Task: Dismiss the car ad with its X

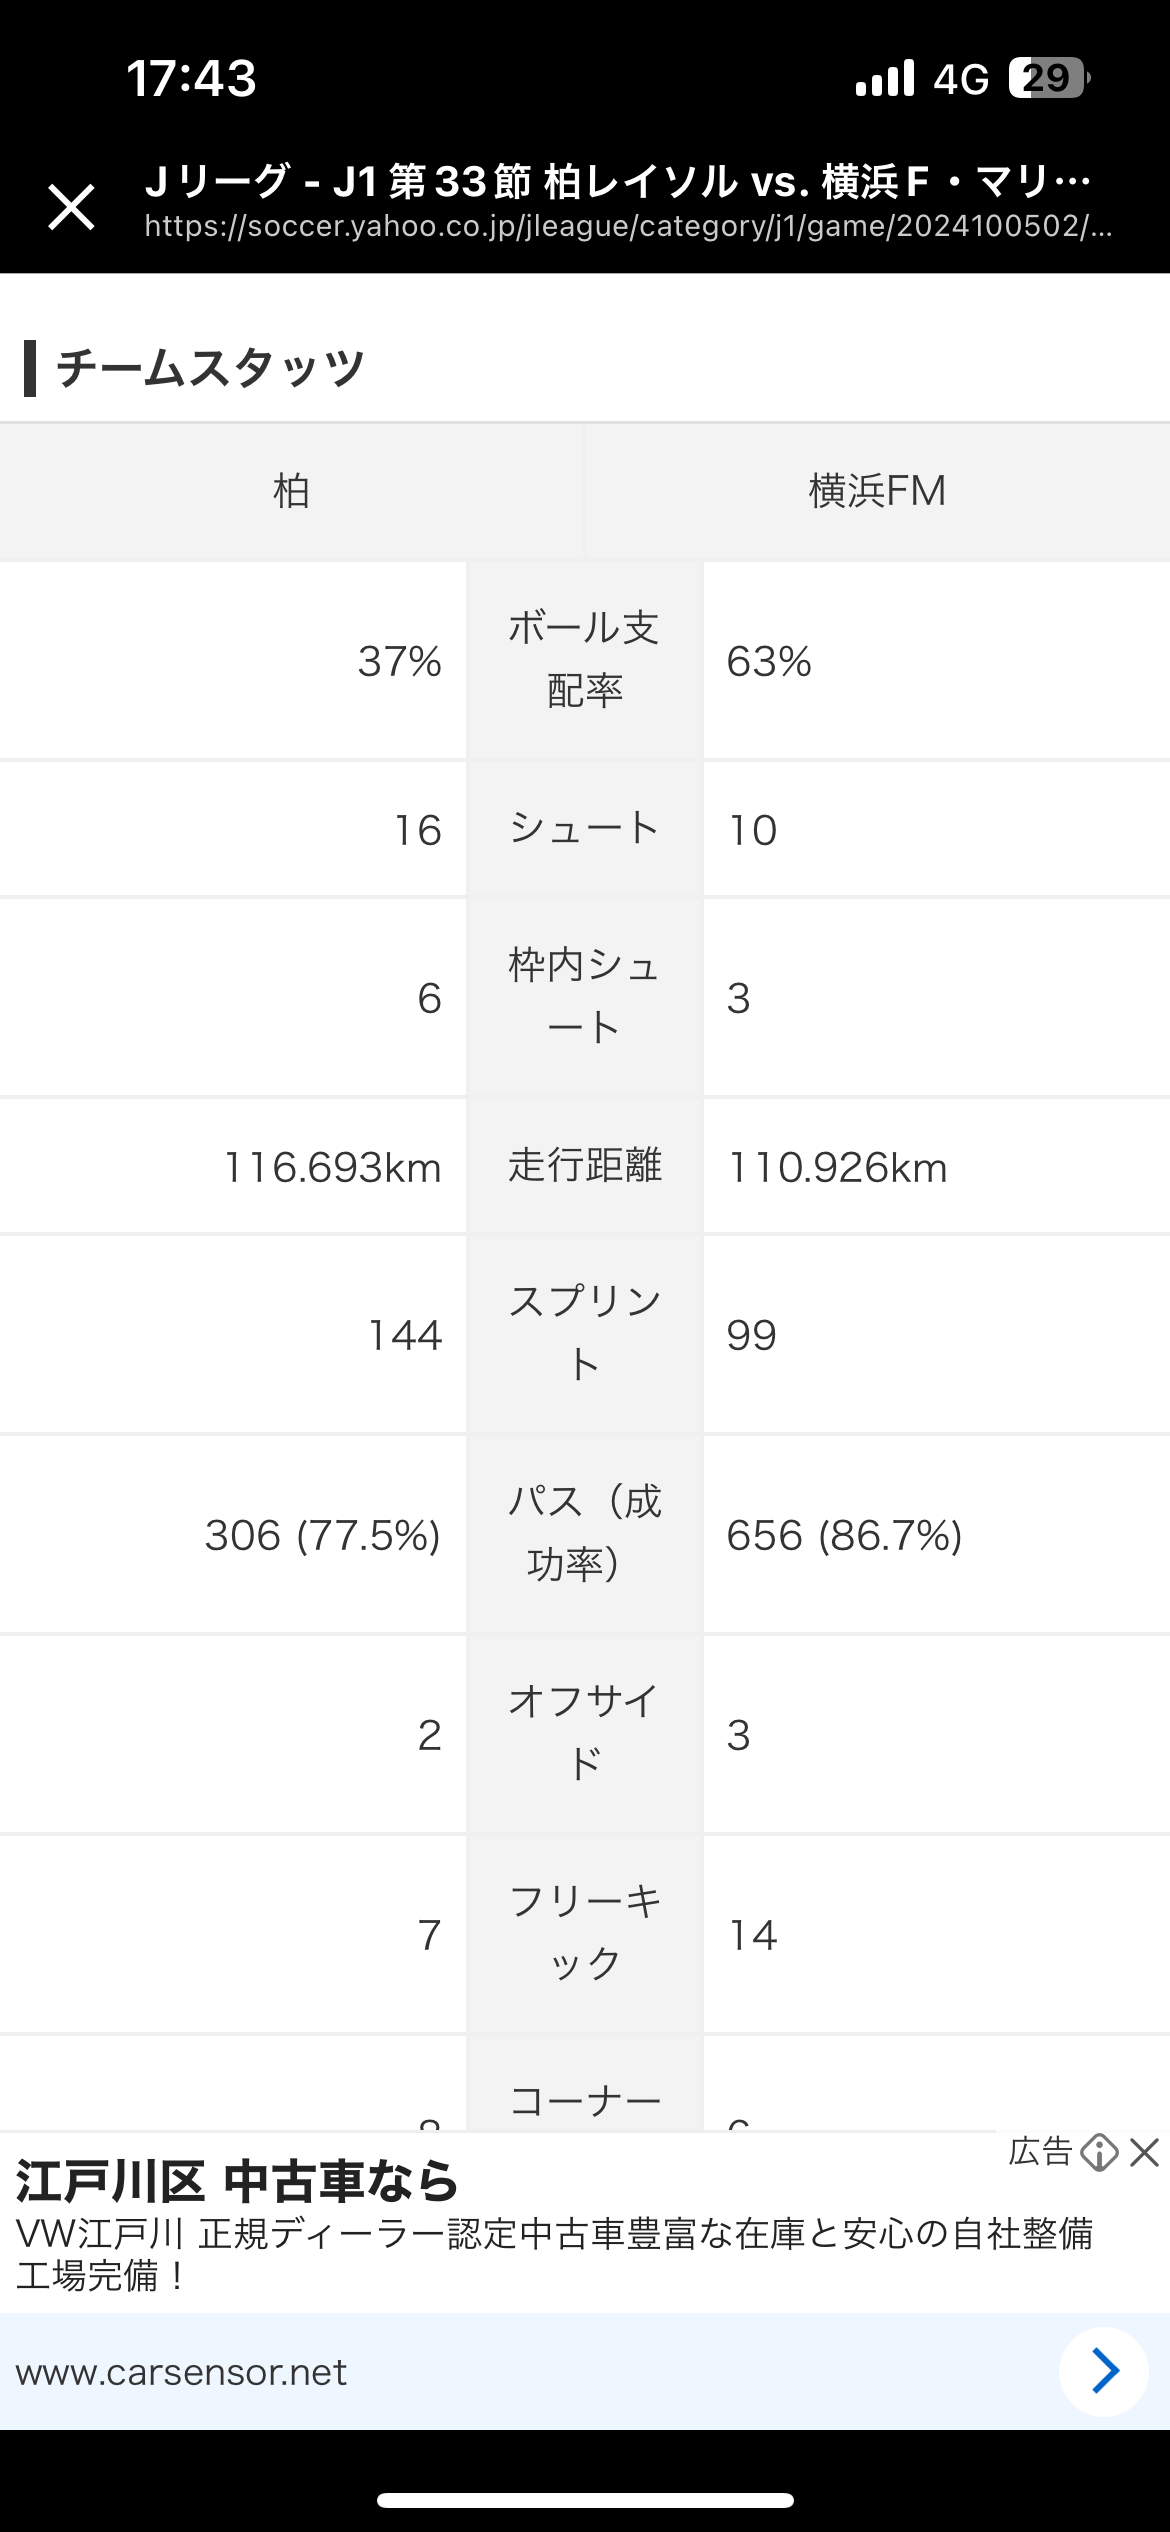Action: click(1144, 2152)
